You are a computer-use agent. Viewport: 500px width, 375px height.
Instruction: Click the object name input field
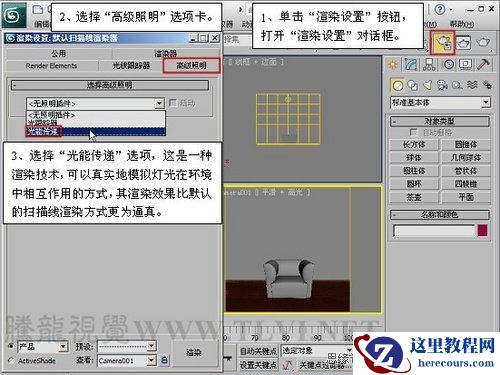pyautogui.click(x=434, y=231)
